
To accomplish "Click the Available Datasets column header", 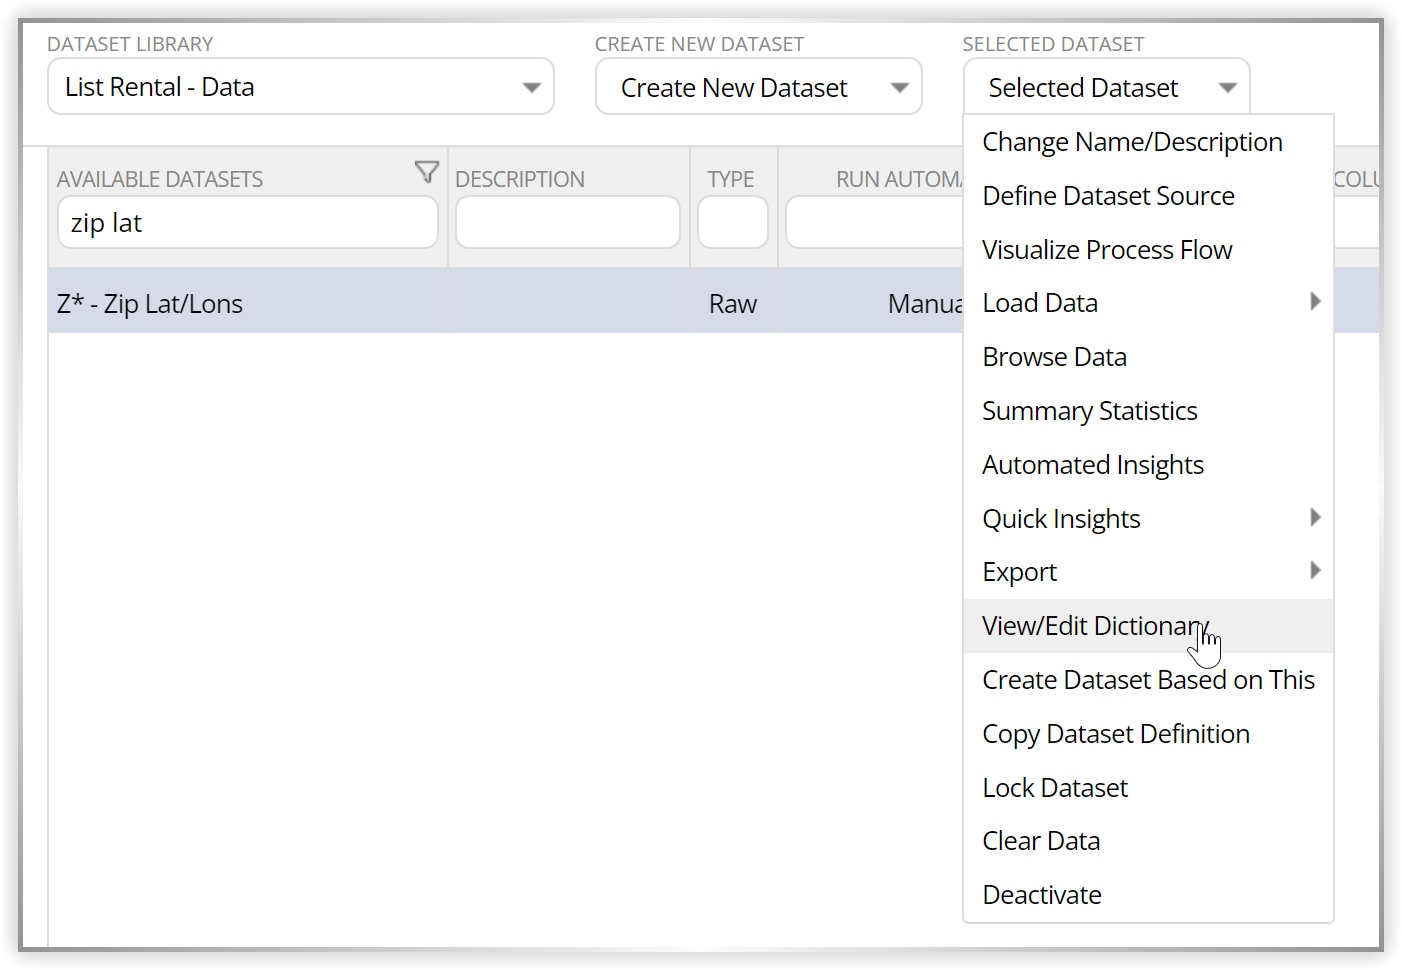I will point(160,179).
